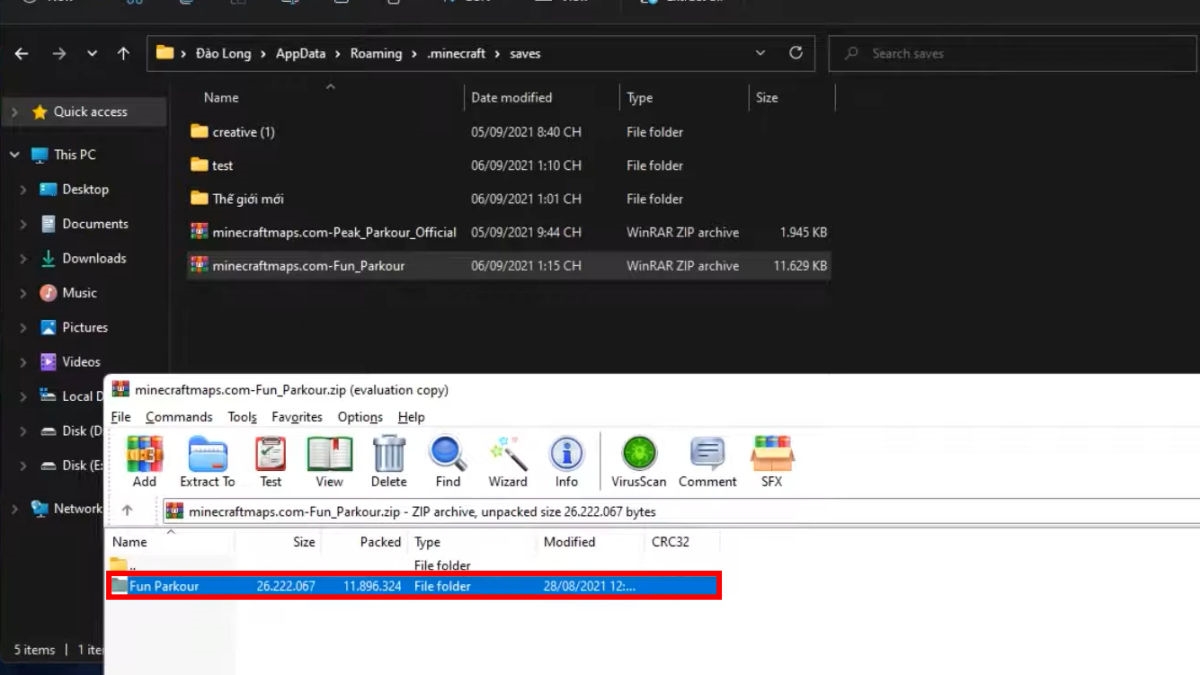Viewport: 1200px width, 675px height.
Task: Refresh the saves folder view
Action: coord(796,54)
